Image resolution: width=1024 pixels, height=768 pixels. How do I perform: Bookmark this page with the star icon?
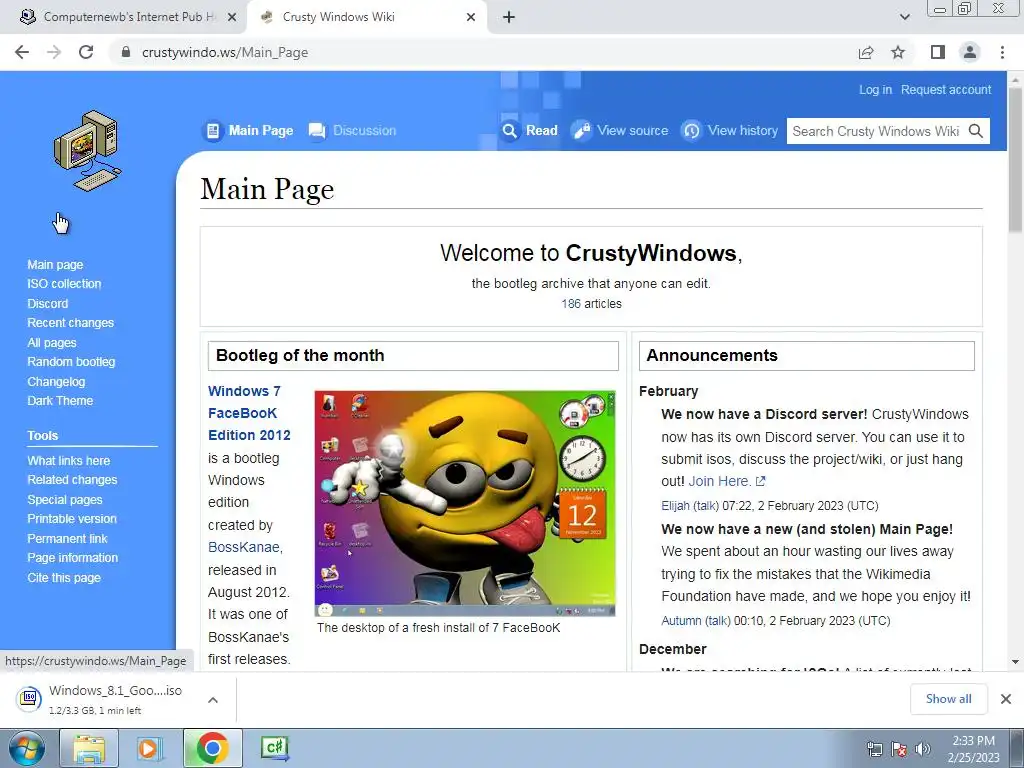click(898, 52)
